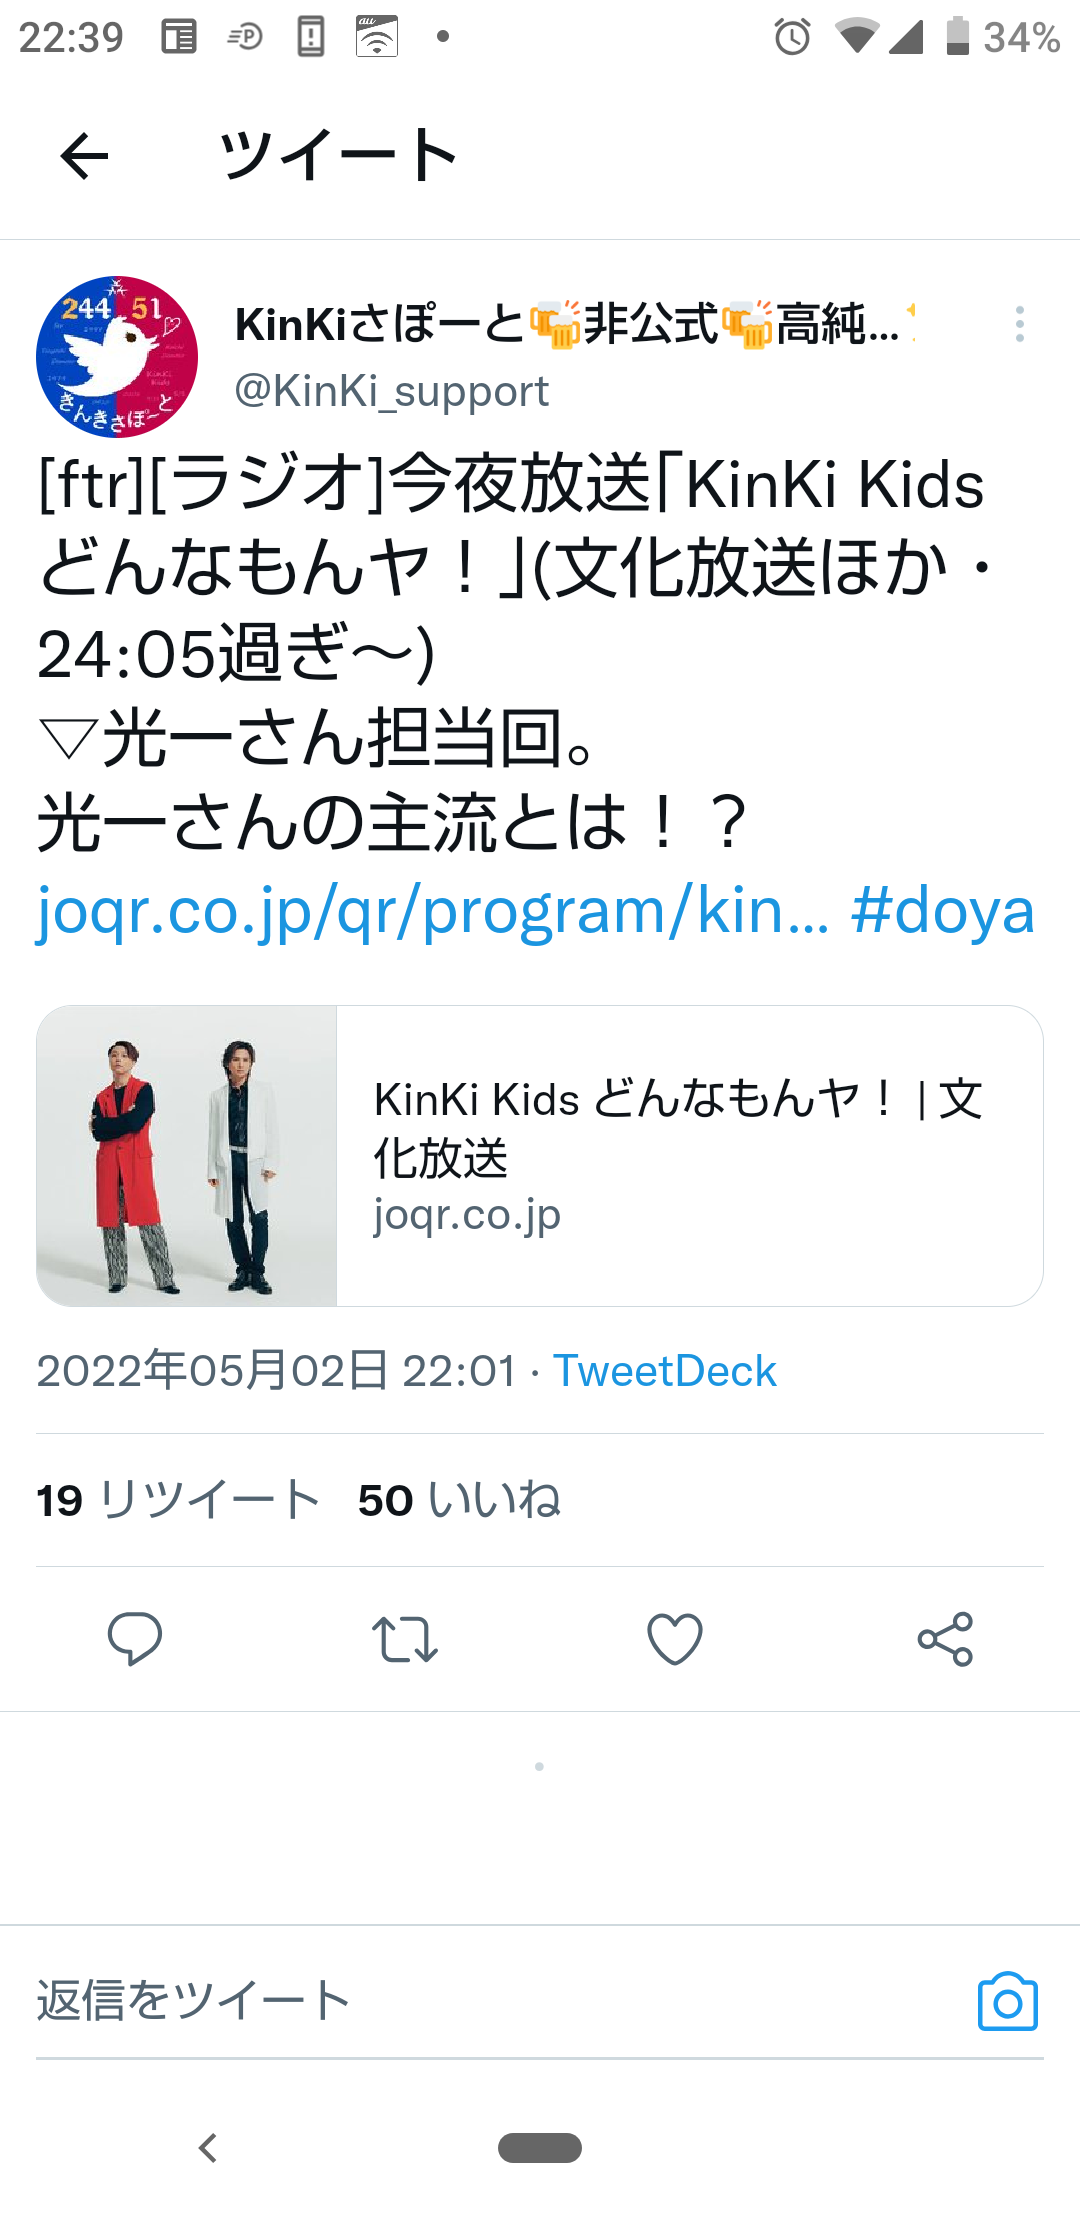Viewport: 1080px width, 2220px height.
Task: Tap the camera icon in the reply bar
Action: [1008, 2001]
